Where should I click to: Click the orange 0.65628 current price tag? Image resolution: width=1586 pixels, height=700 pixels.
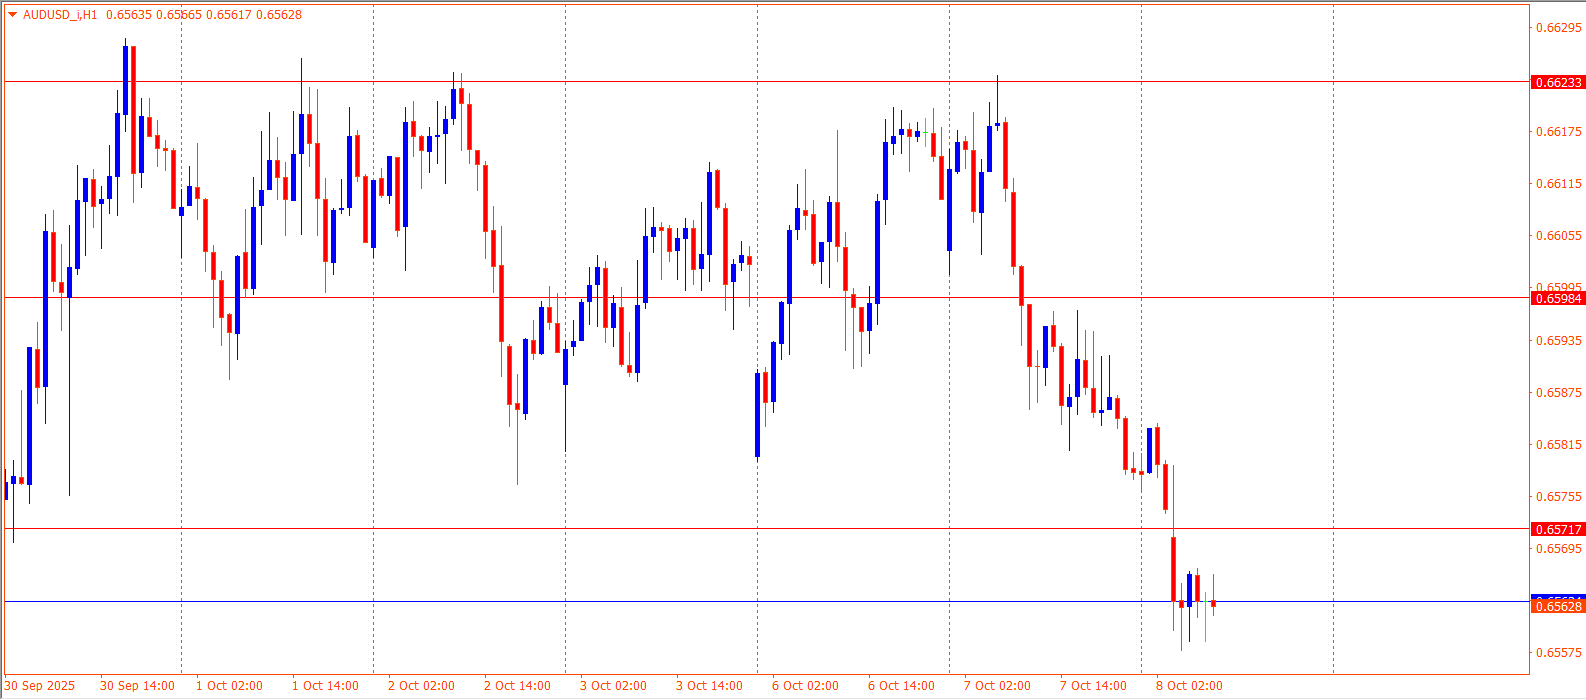1557,607
